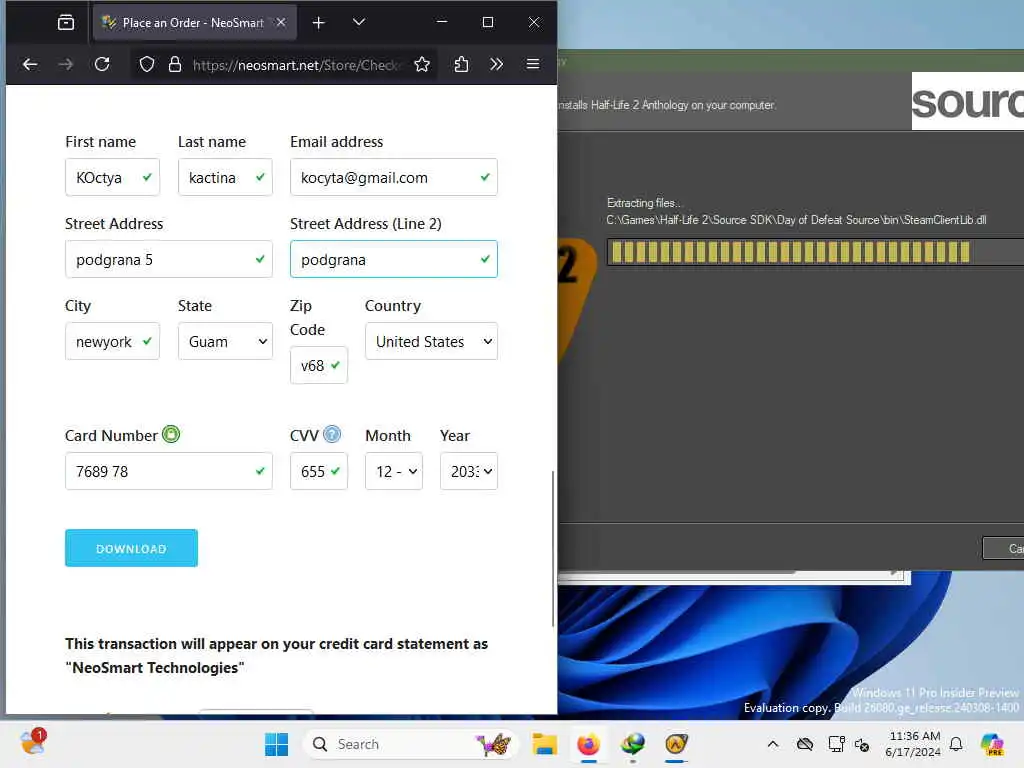Open the State dropdown showing Guam

coord(225,341)
